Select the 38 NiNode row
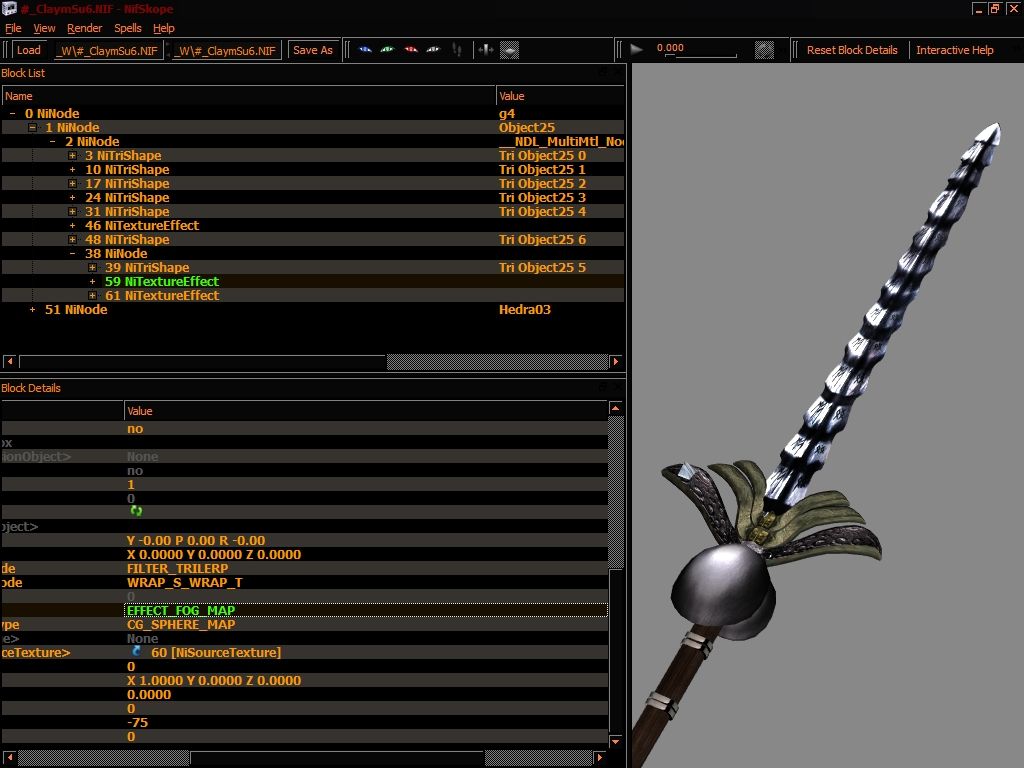The image size is (1024, 768). point(313,253)
